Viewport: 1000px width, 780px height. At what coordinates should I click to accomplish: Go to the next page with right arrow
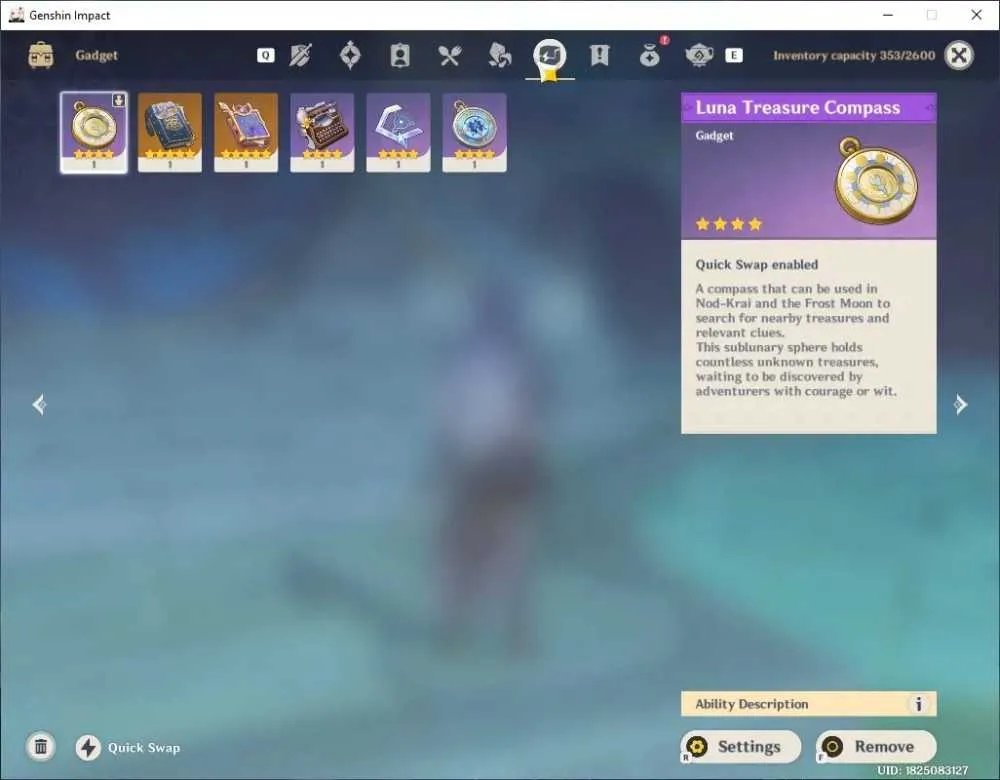[960, 404]
